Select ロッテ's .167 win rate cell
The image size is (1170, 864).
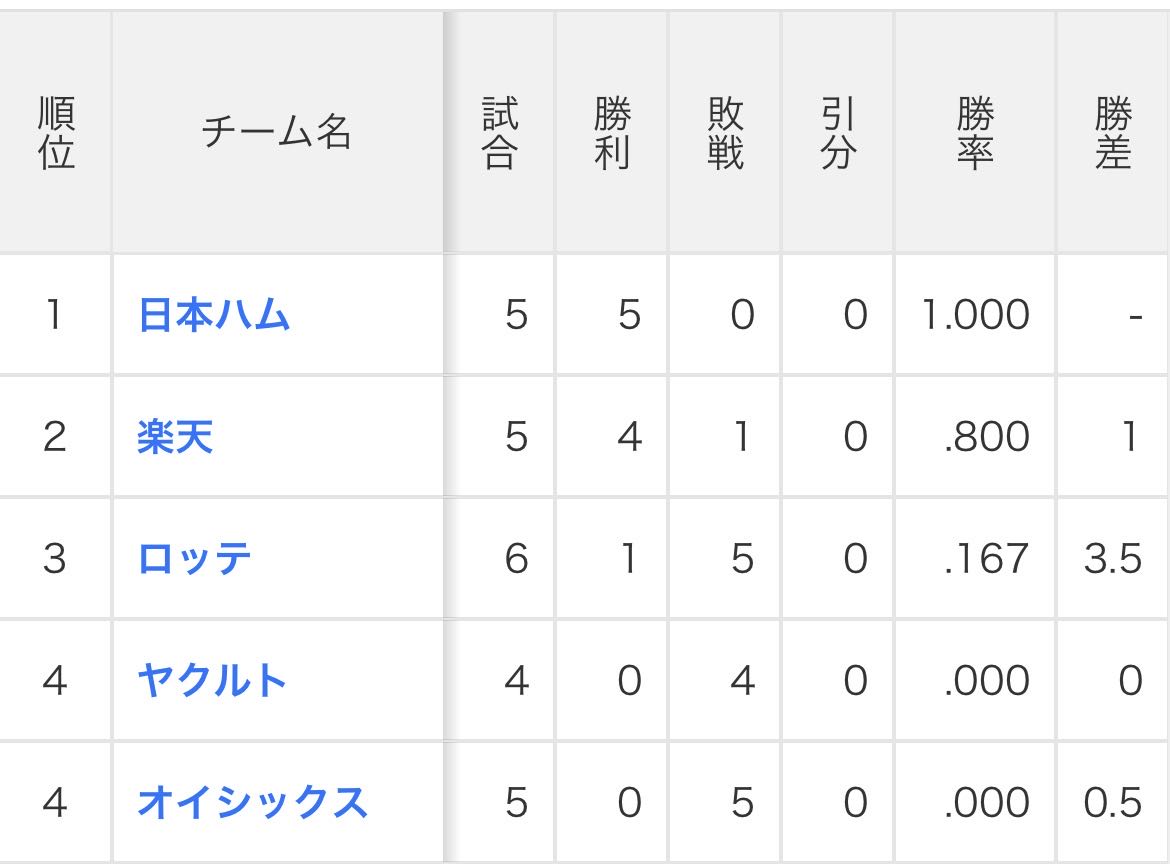[985, 559]
